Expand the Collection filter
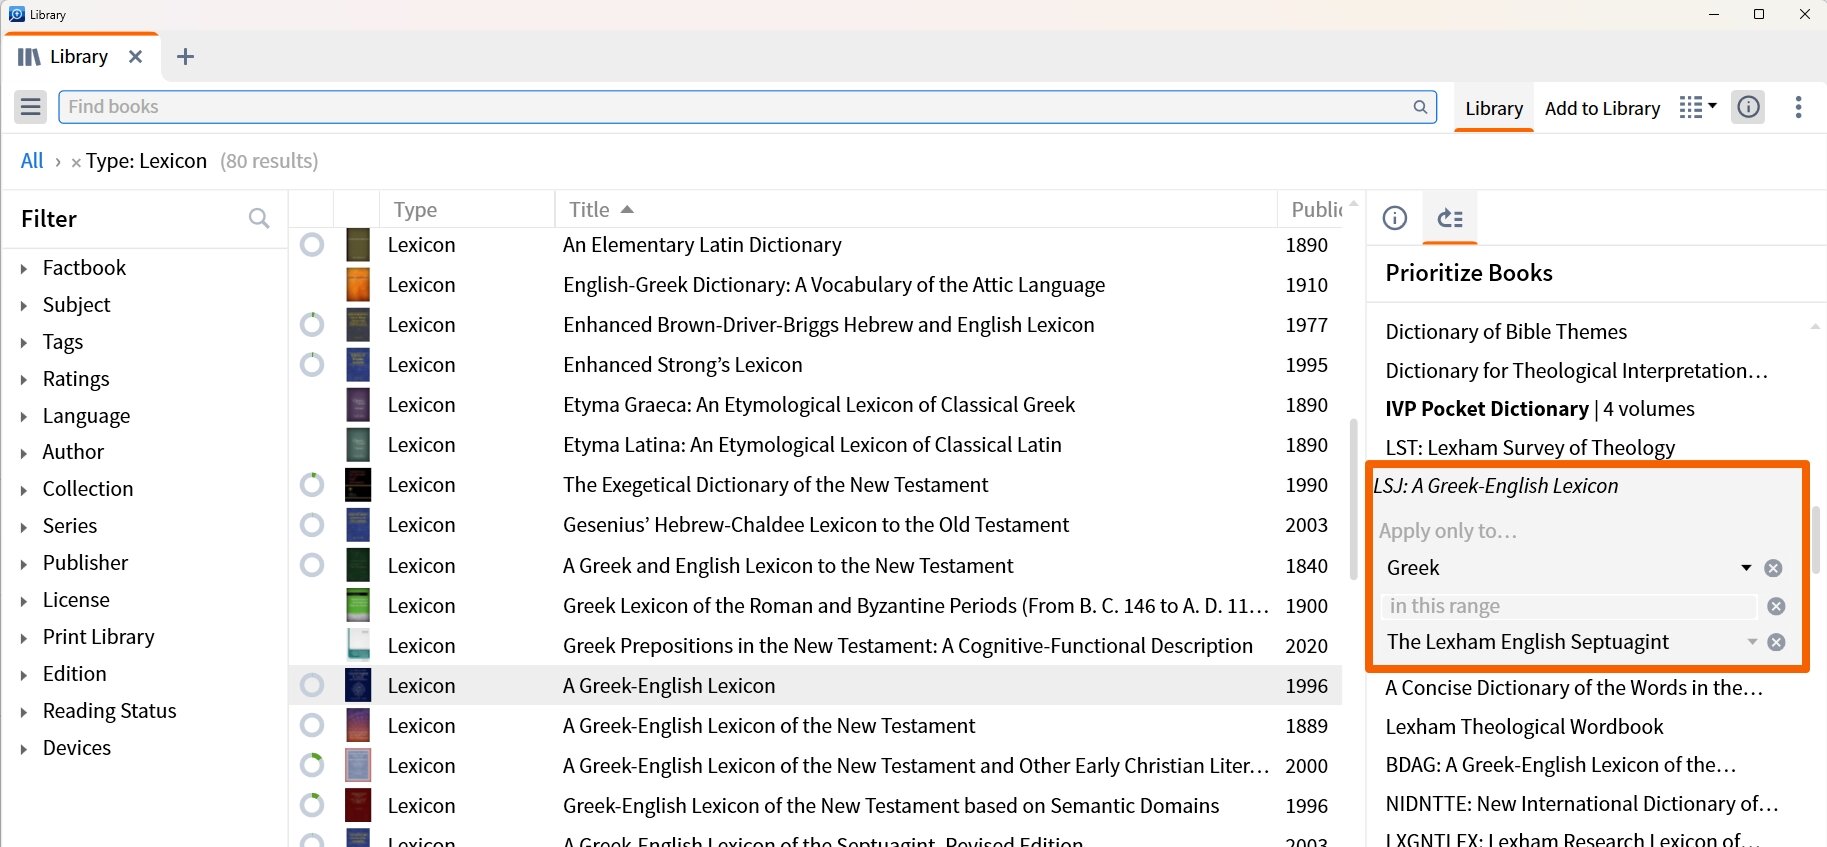The image size is (1827, 847). (24, 489)
